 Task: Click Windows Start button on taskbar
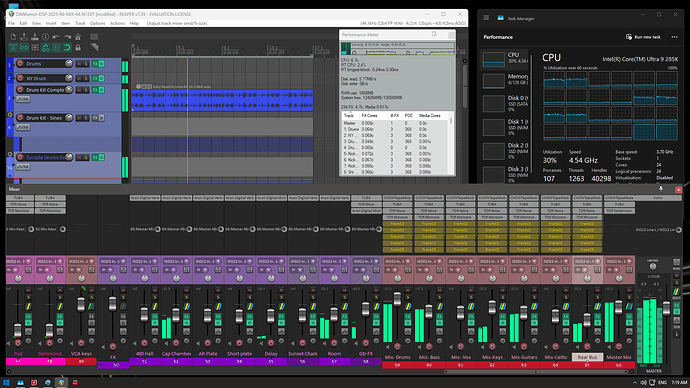coord(6,382)
